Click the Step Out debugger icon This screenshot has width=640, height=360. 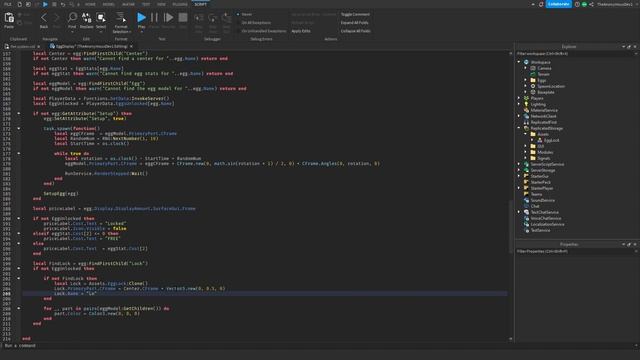click(226, 18)
